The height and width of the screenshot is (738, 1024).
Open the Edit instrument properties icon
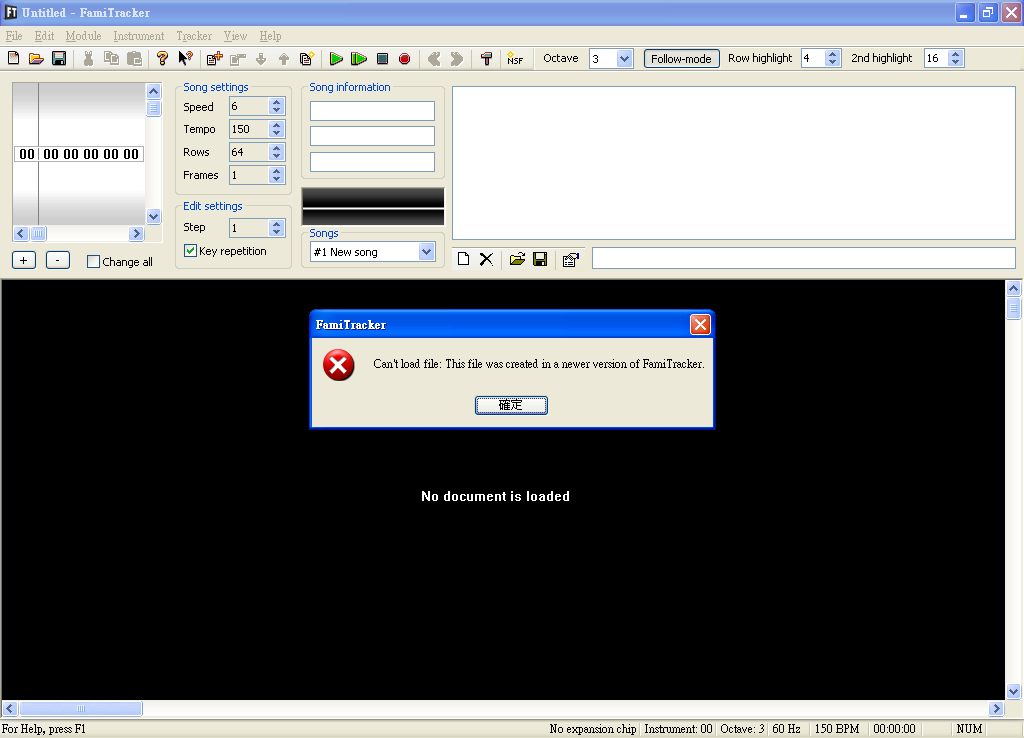click(x=570, y=259)
